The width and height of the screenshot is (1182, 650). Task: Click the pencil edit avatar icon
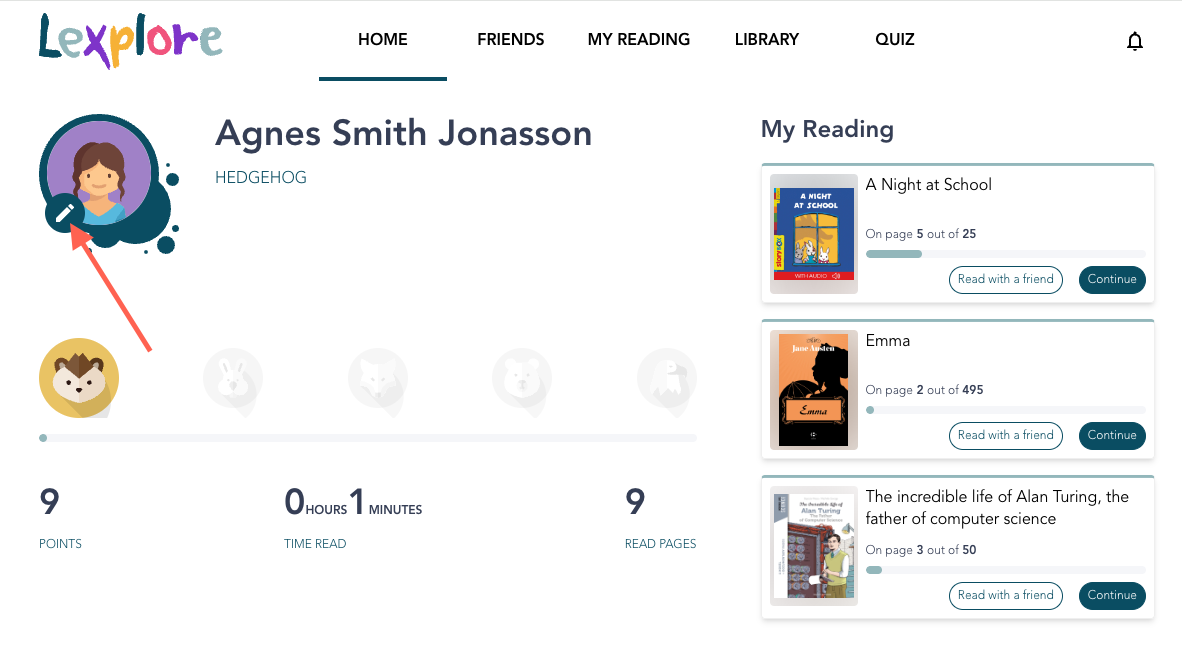point(65,212)
